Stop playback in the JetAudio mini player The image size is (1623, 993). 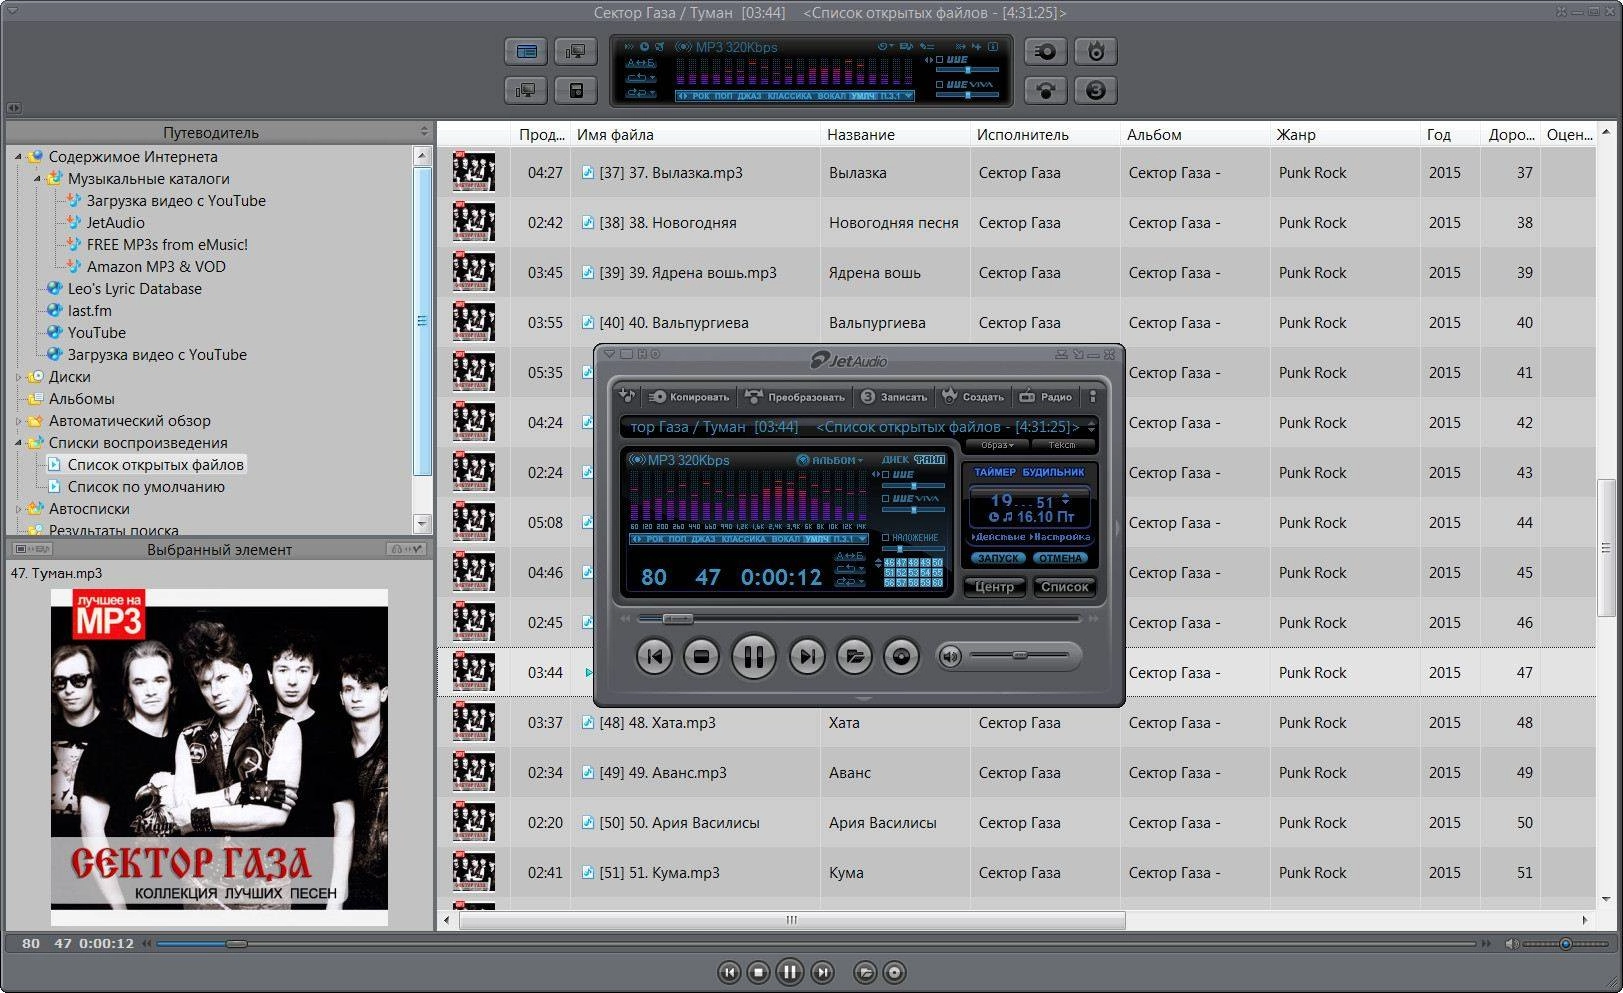701,657
